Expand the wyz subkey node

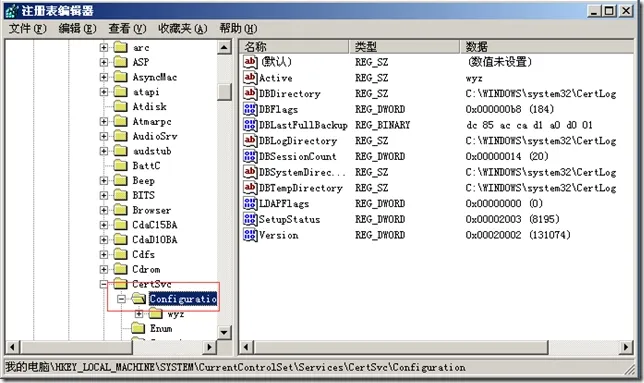click(139, 314)
